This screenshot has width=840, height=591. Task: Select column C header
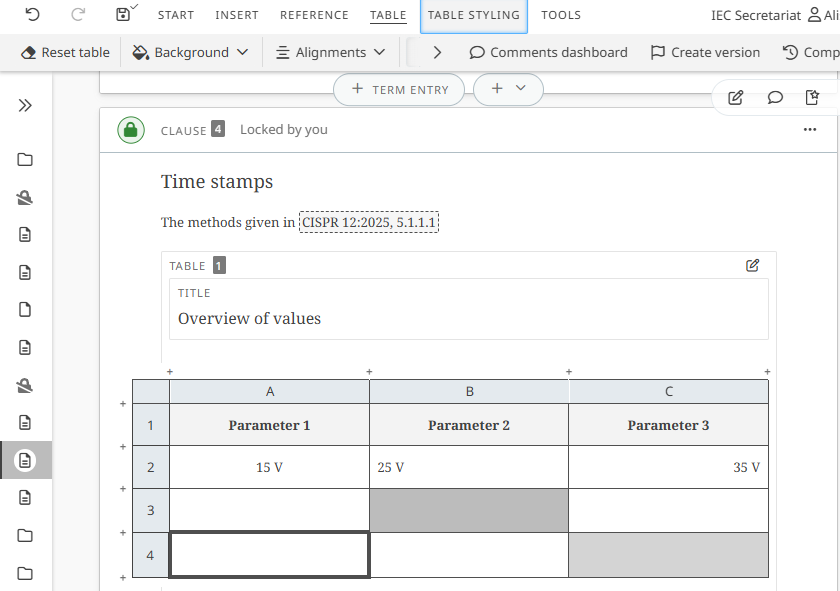(x=669, y=392)
